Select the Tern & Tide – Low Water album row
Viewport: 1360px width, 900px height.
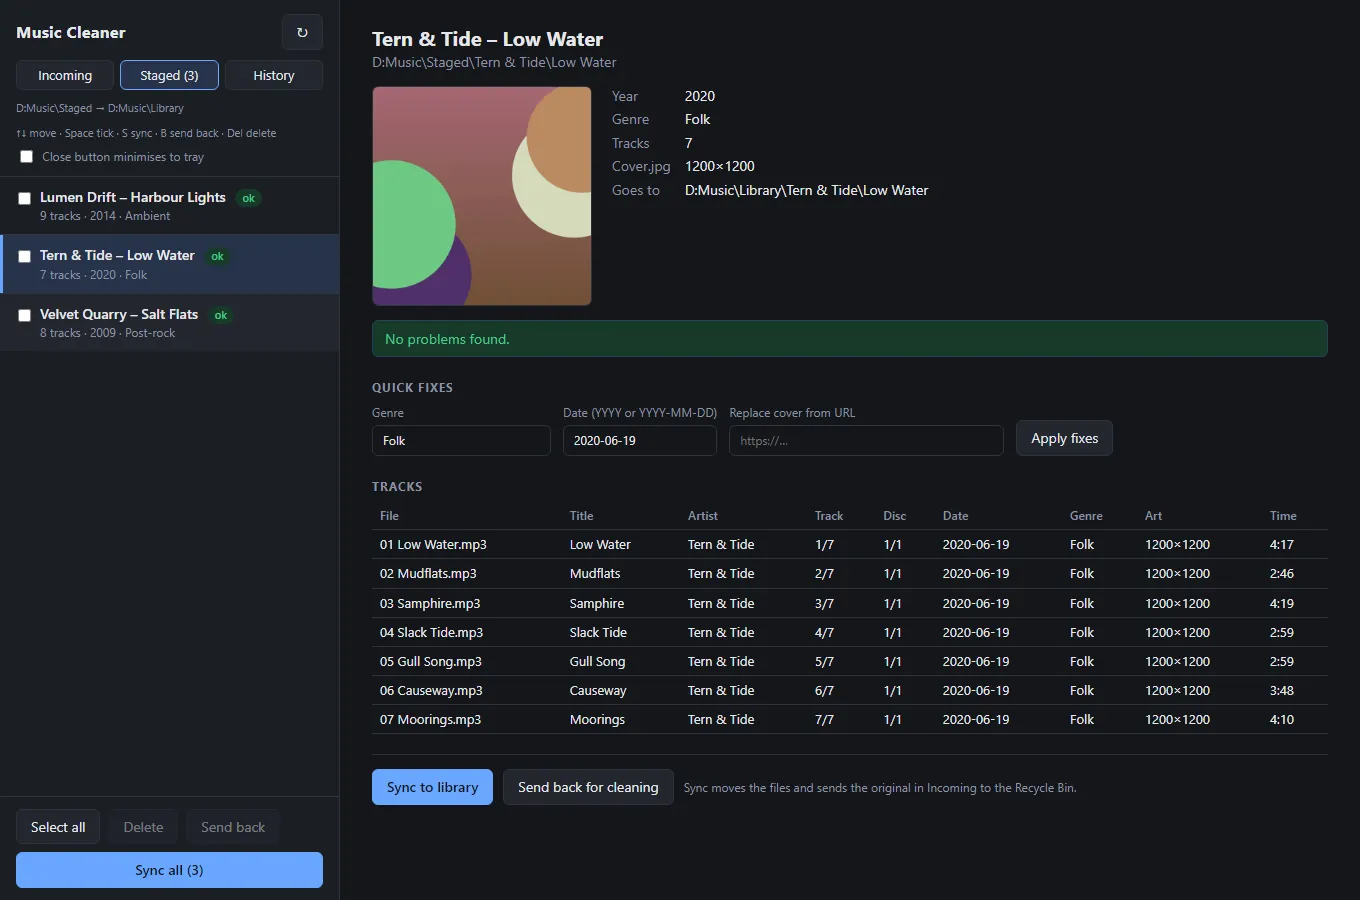(x=170, y=264)
